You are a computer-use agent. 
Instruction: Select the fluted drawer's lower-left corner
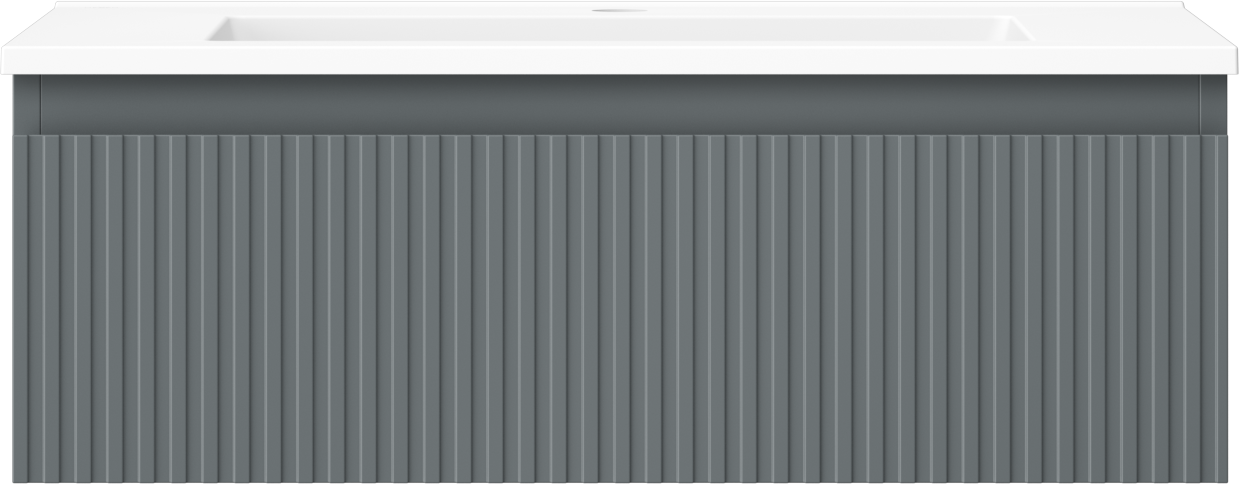20,476
